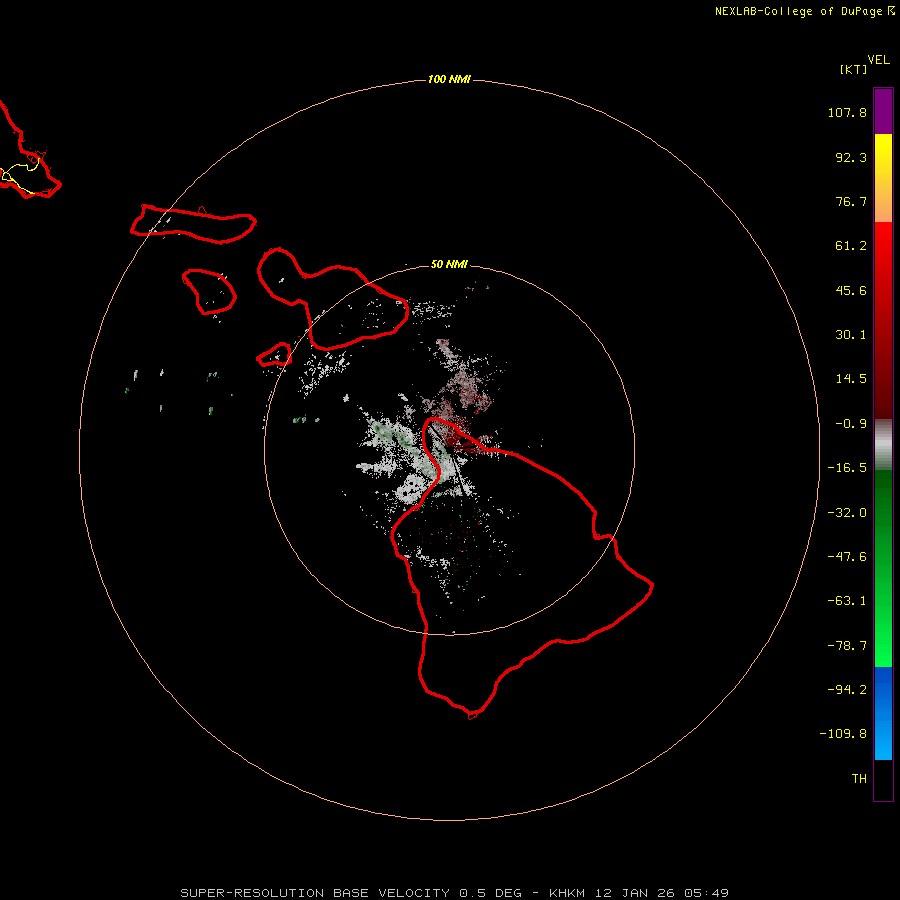Screen dimensions: 900x900
Task: Click the 45.6 velocity scale value
Action: (851, 290)
